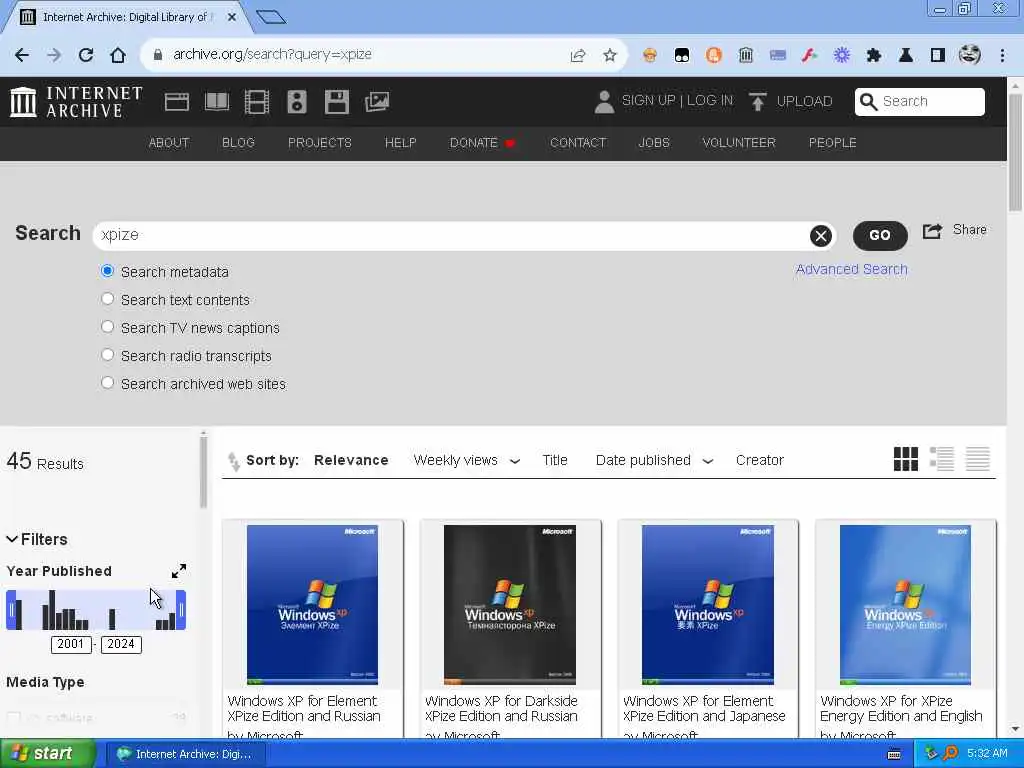This screenshot has height=768, width=1024.
Task: Click the SIGN UP link
Action: (x=648, y=101)
